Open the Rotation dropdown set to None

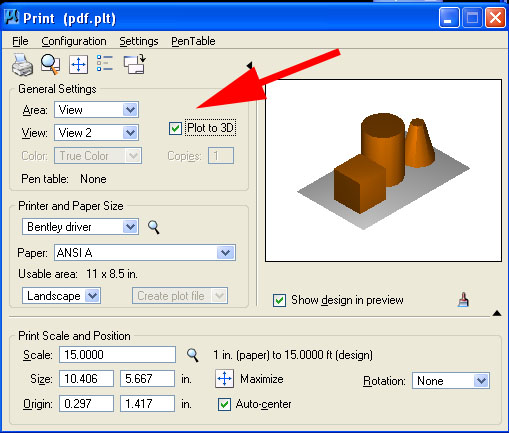pyautogui.click(x=451, y=381)
